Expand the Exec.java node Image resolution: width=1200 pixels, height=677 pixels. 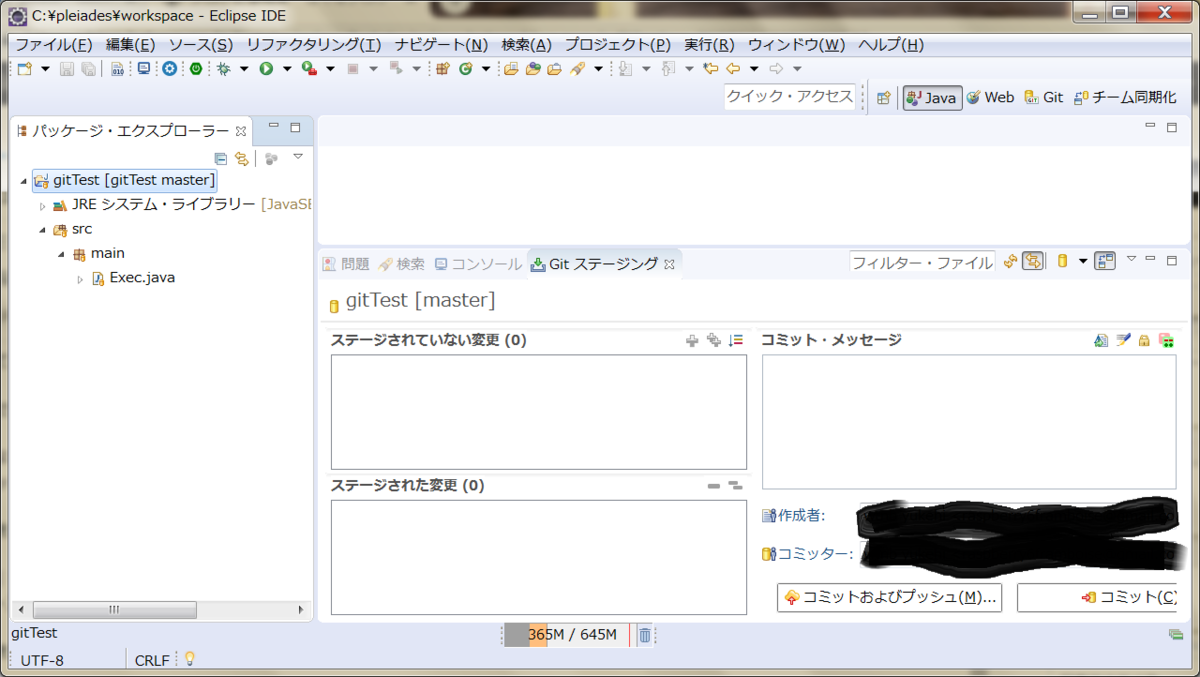point(80,279)
